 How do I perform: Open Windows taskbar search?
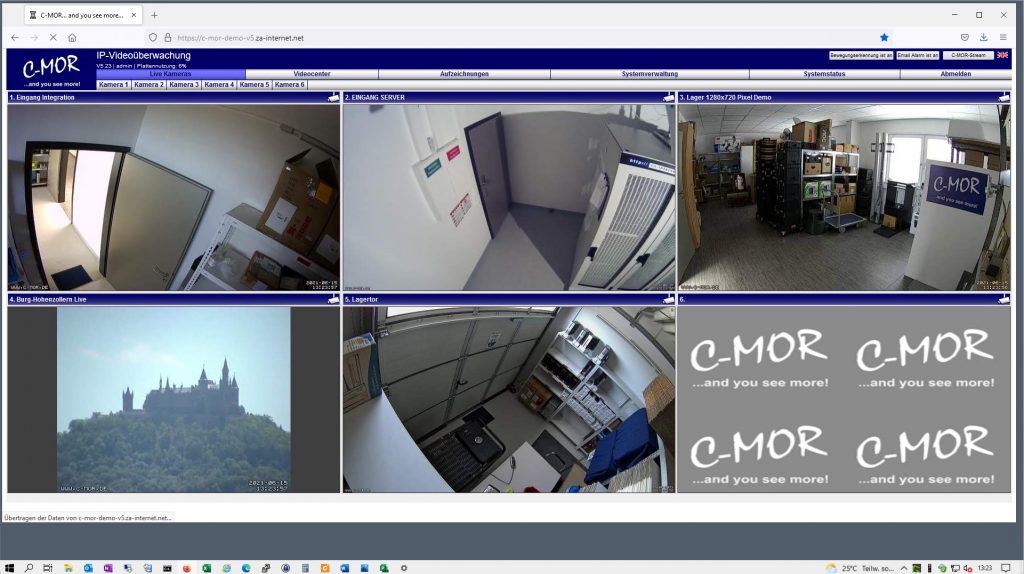(29, 568)
